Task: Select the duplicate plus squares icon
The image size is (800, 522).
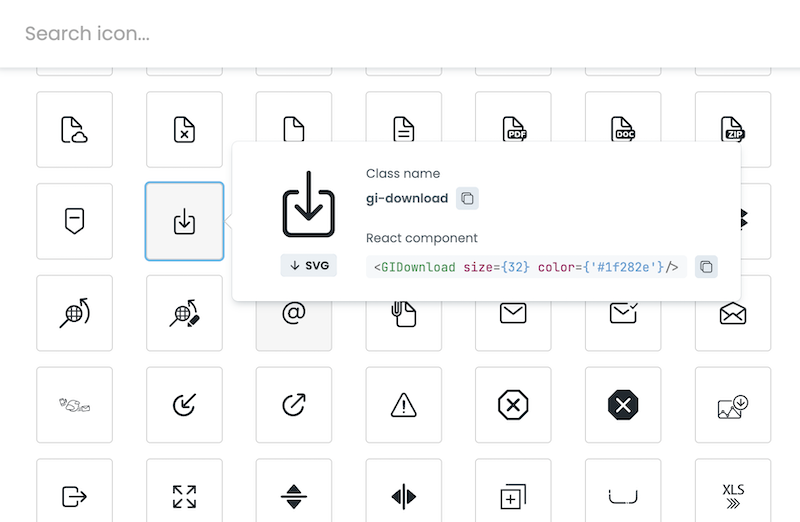Action: point(513,491)
